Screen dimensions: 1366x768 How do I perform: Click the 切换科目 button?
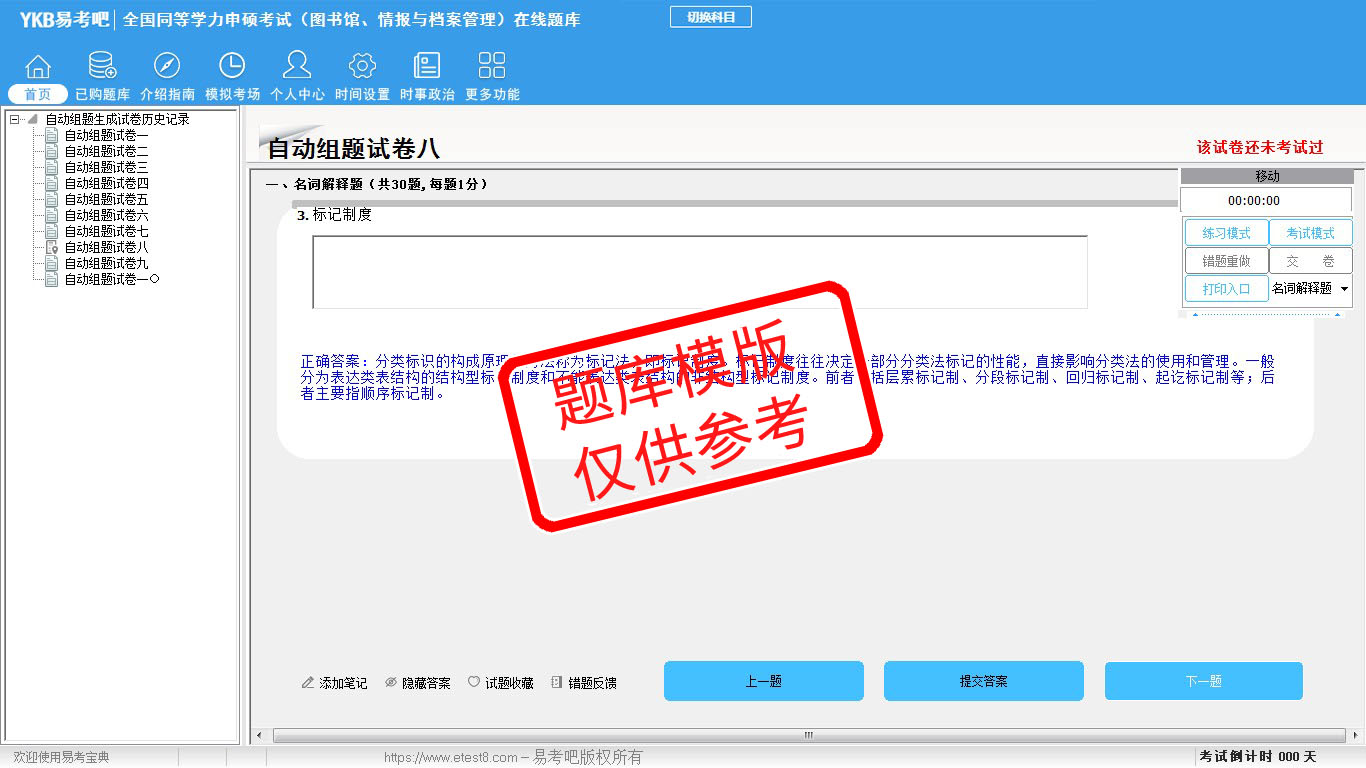(x=710, y=17)
